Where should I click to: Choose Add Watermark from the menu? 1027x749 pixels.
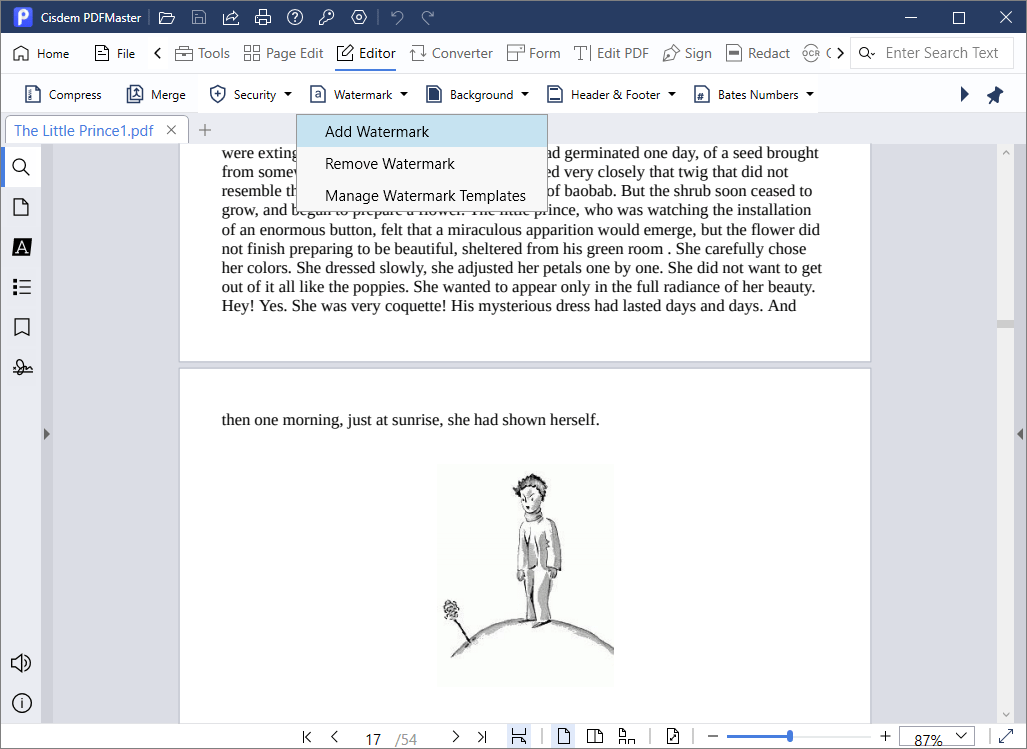coord(422,132)
